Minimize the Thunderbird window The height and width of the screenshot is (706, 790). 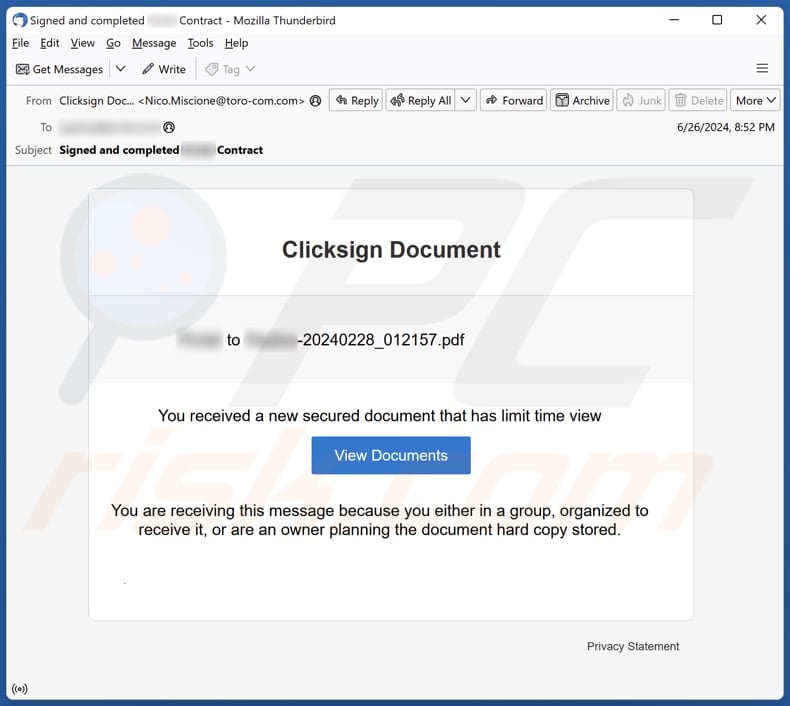point(674,20)
